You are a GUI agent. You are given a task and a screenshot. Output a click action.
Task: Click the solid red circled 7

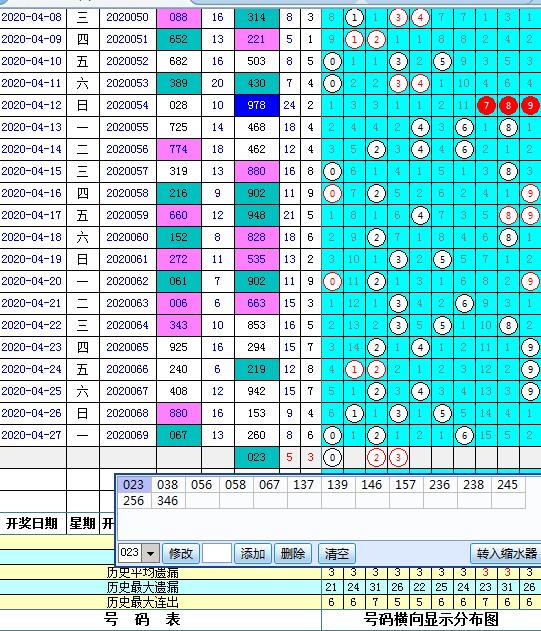pos(486,105)
